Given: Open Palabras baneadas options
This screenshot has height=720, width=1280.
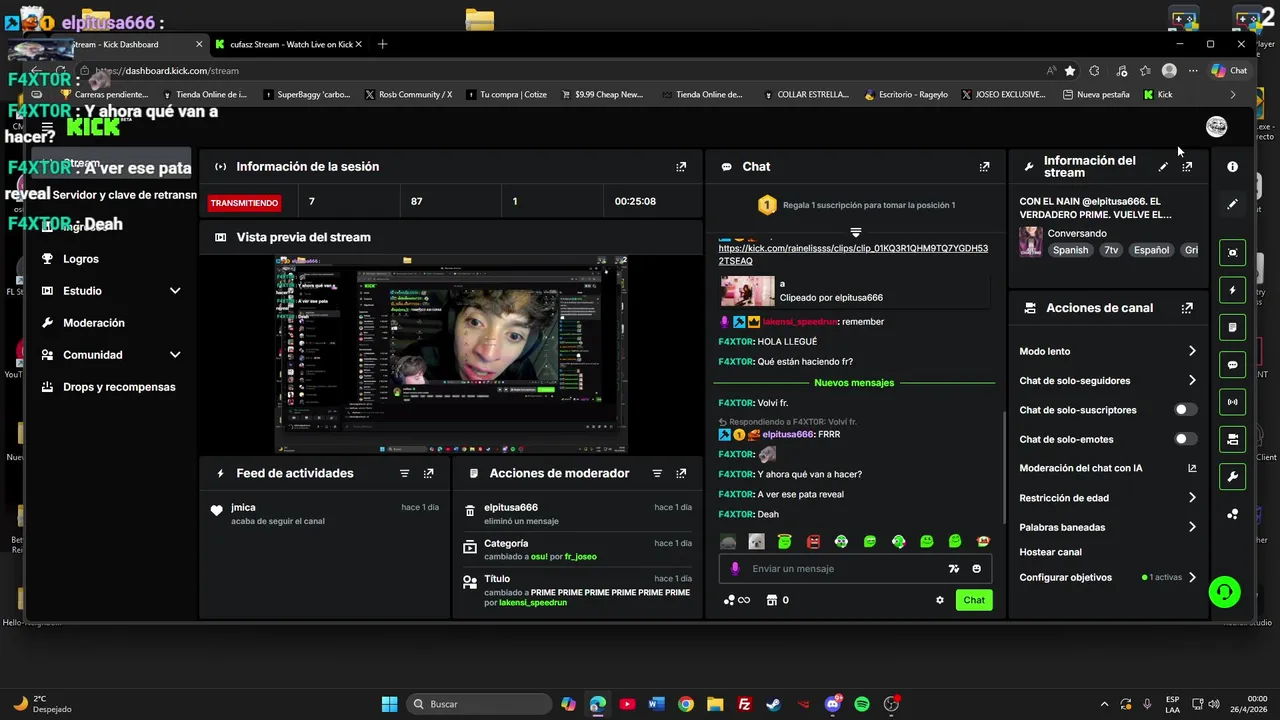Looking at the screenshot, I should 1107,527.
